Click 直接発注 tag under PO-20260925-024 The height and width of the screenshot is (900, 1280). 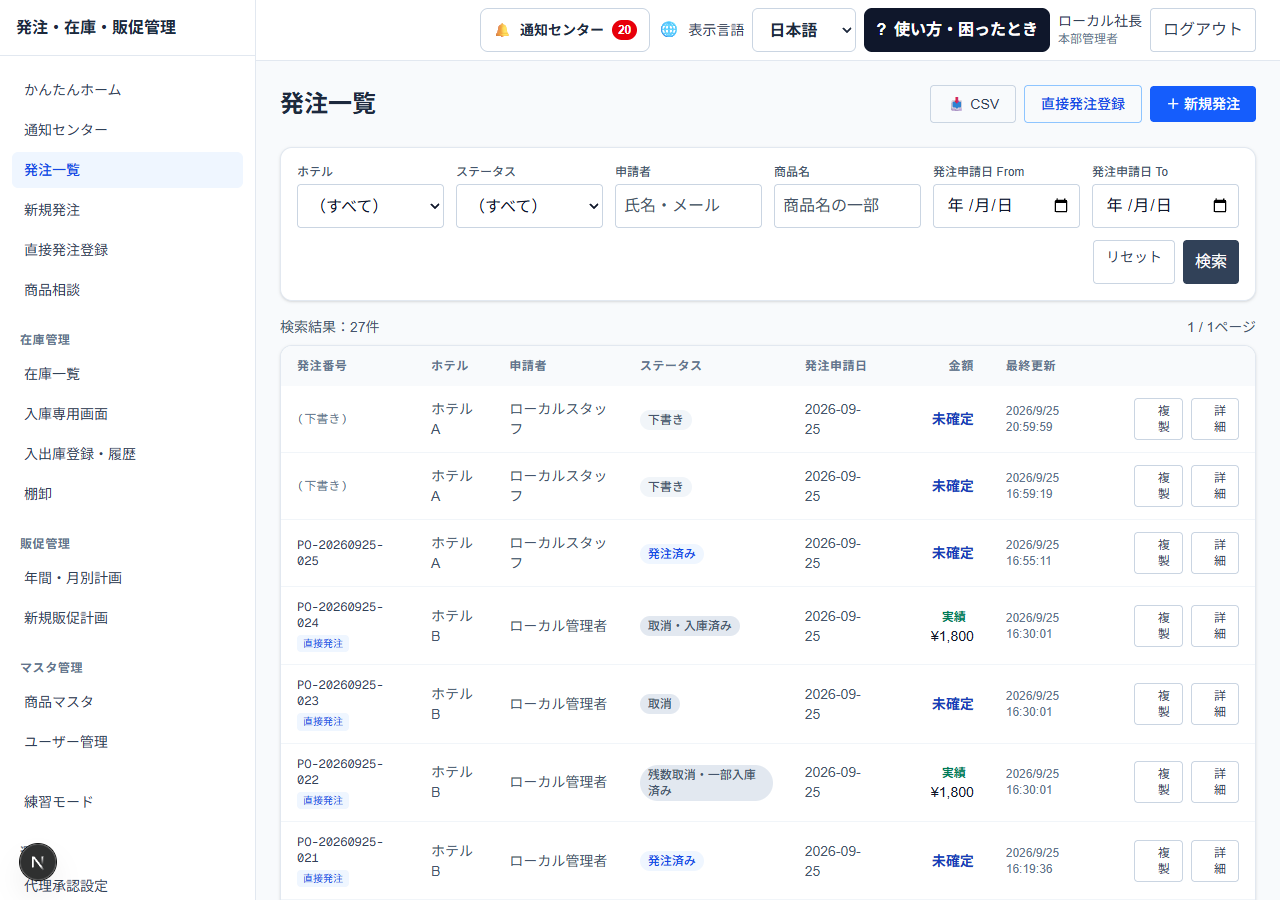[323, 643]
